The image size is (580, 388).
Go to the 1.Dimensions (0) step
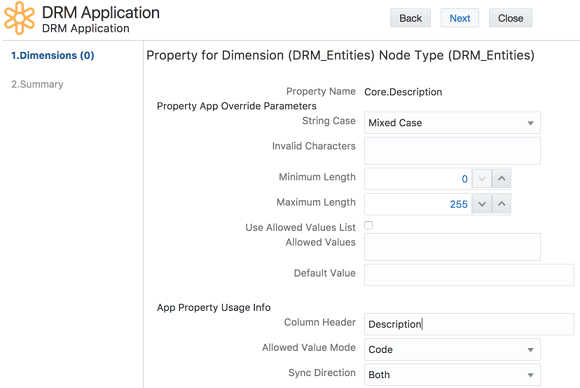pos(53,55)
